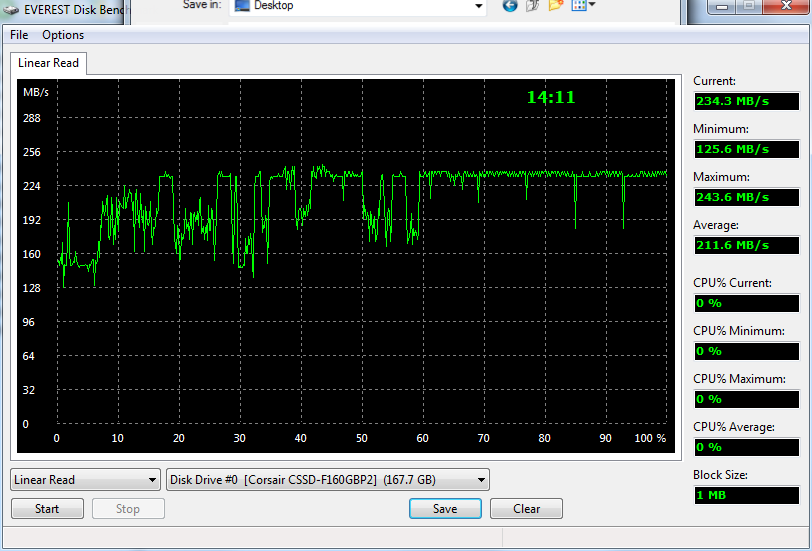Click the MB/s axis label on graph
812x551 pixels.
click(x=36, y=92)
